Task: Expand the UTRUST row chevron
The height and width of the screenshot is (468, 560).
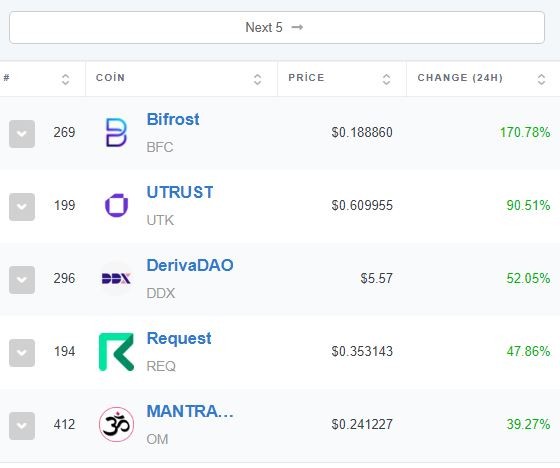Action: pos(22,207)
